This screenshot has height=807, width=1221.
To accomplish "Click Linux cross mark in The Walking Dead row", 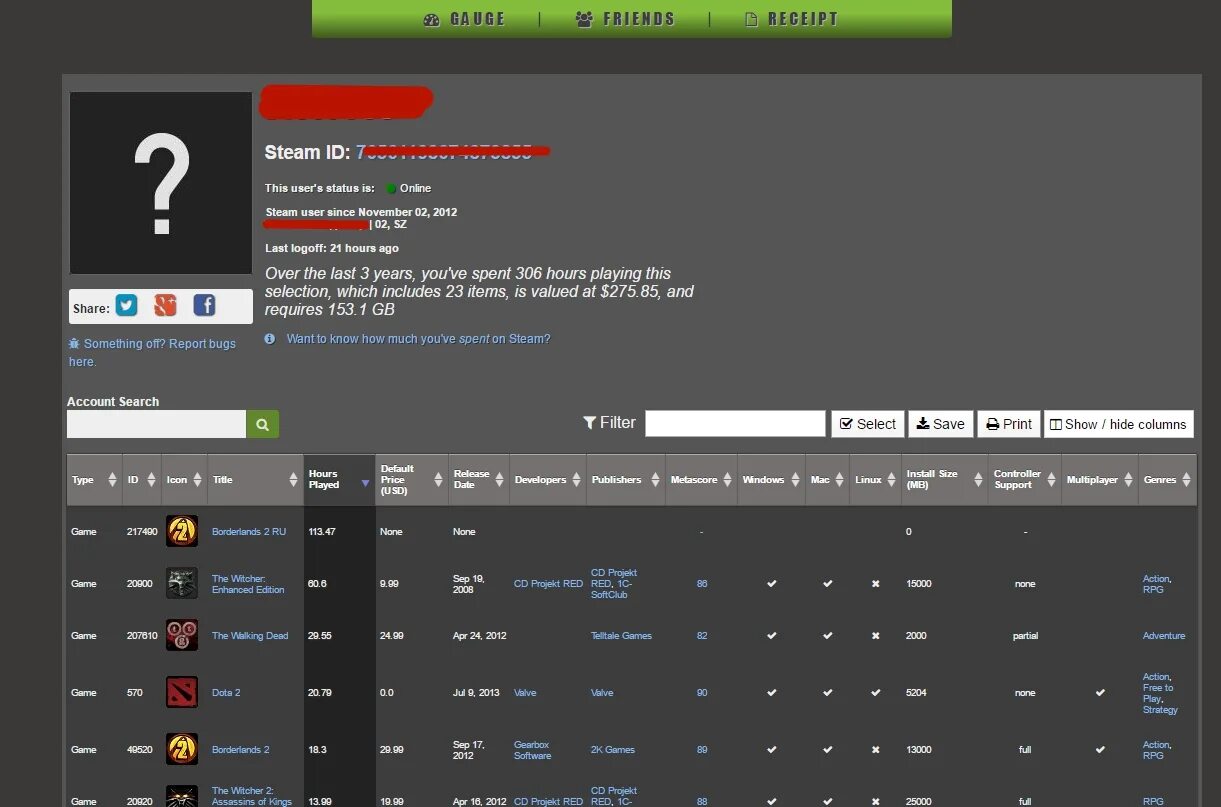I will coord(875,636).
